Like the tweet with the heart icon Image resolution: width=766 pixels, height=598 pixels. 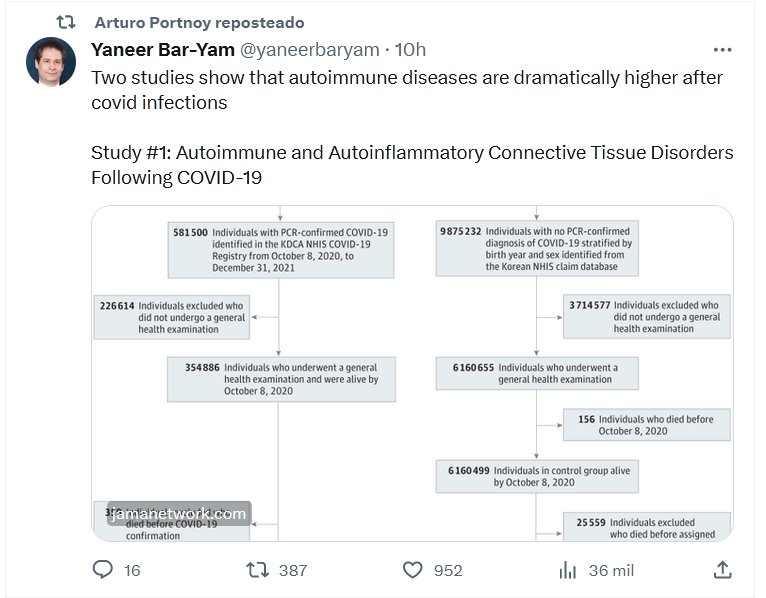tap(413, 569)
